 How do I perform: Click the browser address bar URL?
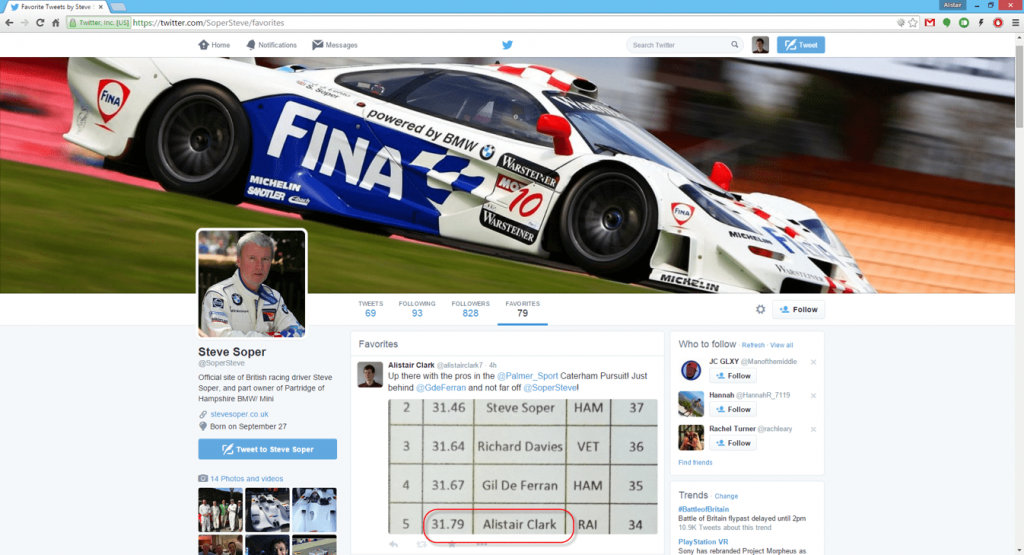(x=208, y=22)
